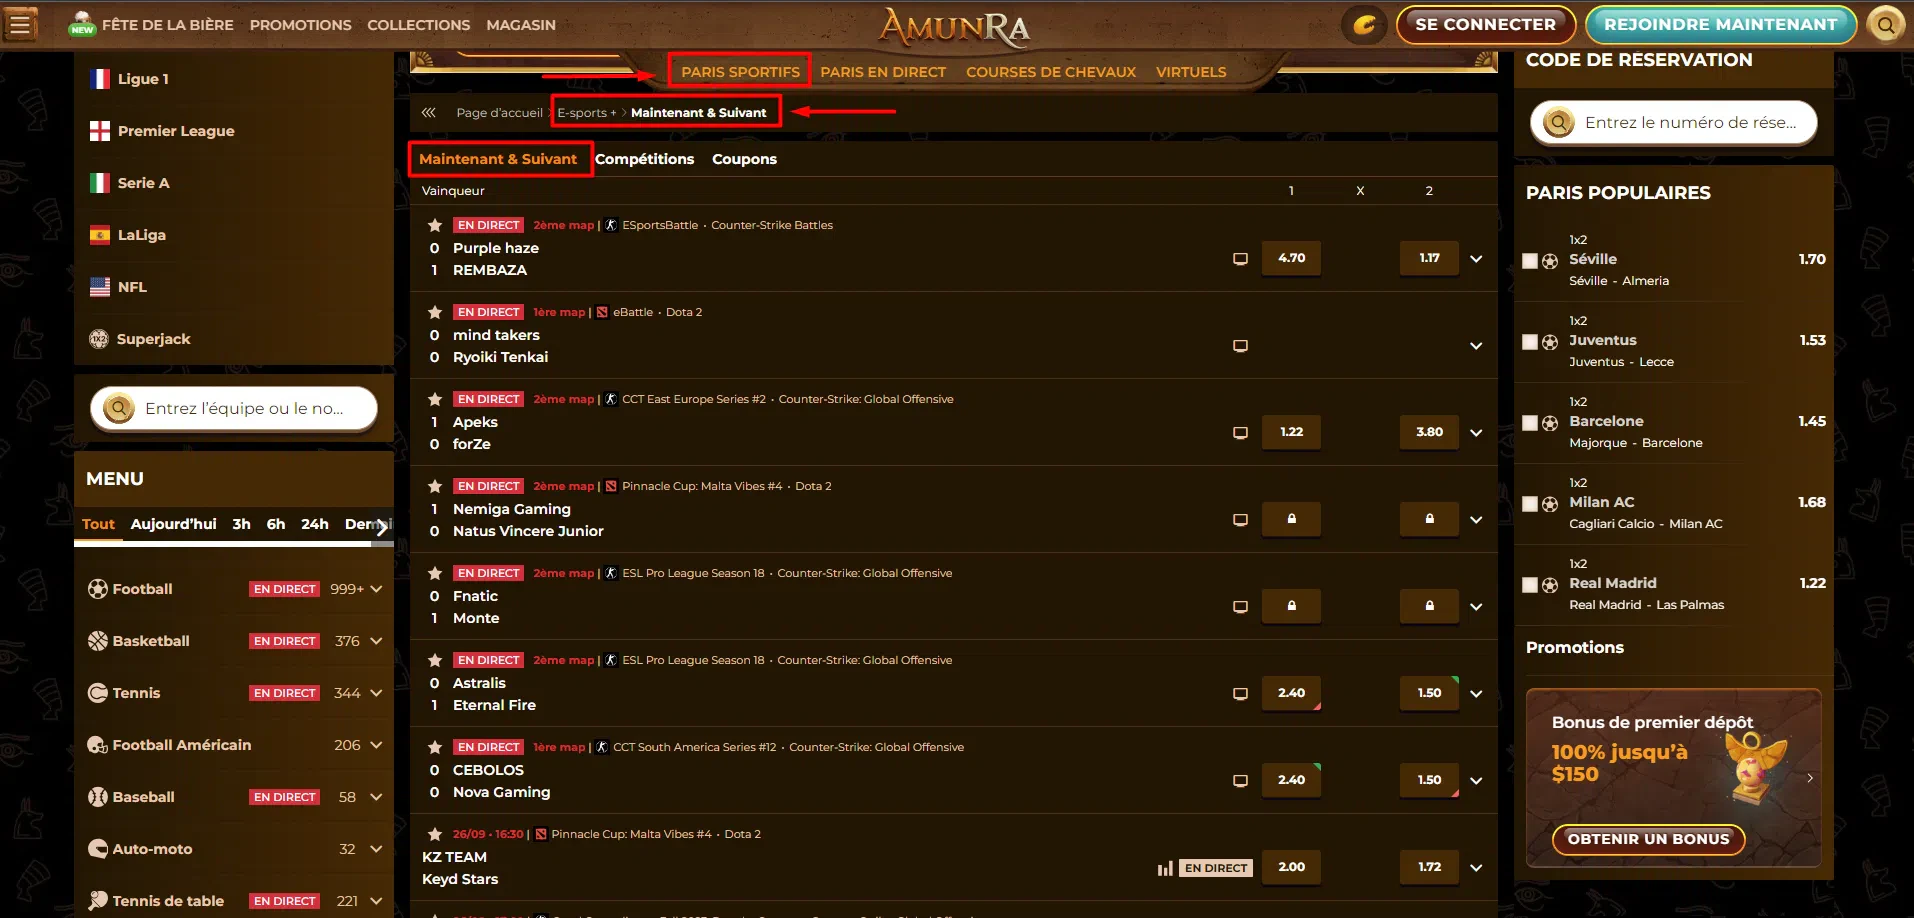Open live stream icon for Nemiga Gaming match

click(1240, 520)
